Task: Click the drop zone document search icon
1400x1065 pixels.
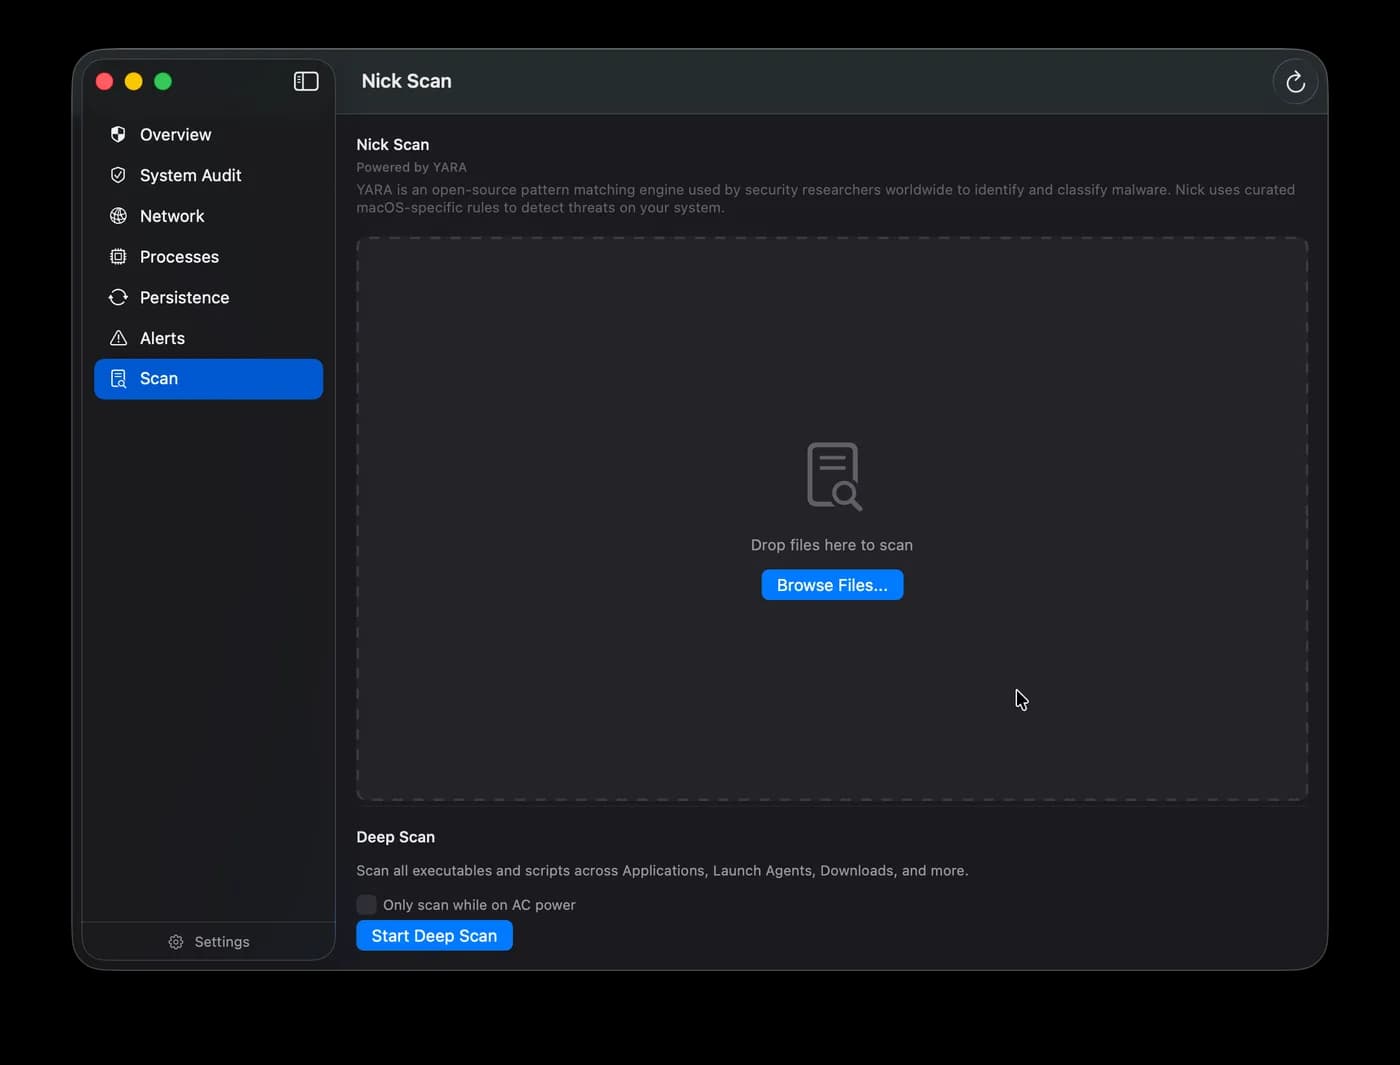Action: 834,477
